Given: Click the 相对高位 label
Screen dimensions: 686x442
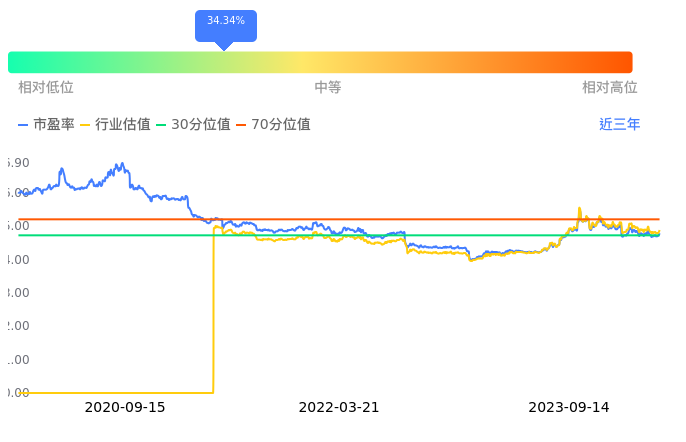Looking at the screenshot, I should click(609, 88).
